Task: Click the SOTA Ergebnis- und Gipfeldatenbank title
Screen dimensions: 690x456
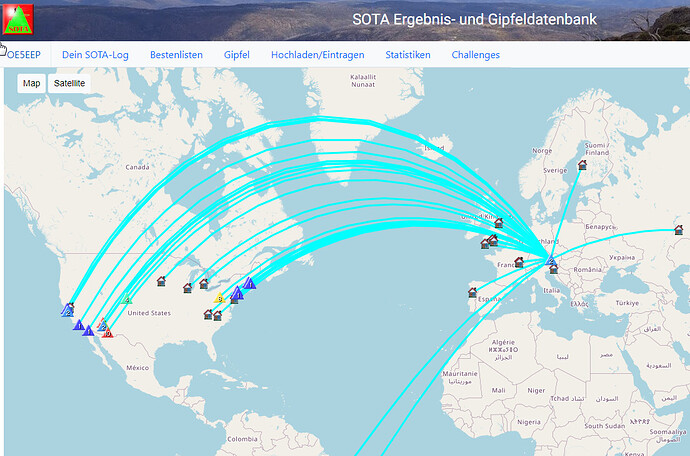Action: pos(474,19)
